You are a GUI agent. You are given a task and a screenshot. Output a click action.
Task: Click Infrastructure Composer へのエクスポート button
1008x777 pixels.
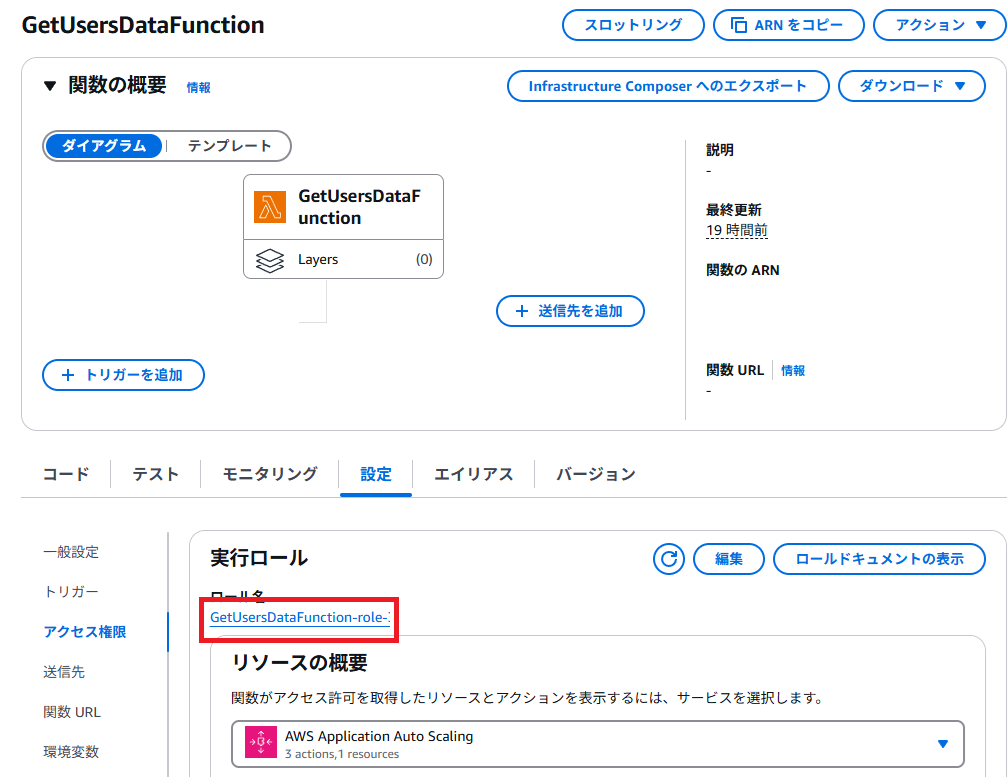coord(668,86)
